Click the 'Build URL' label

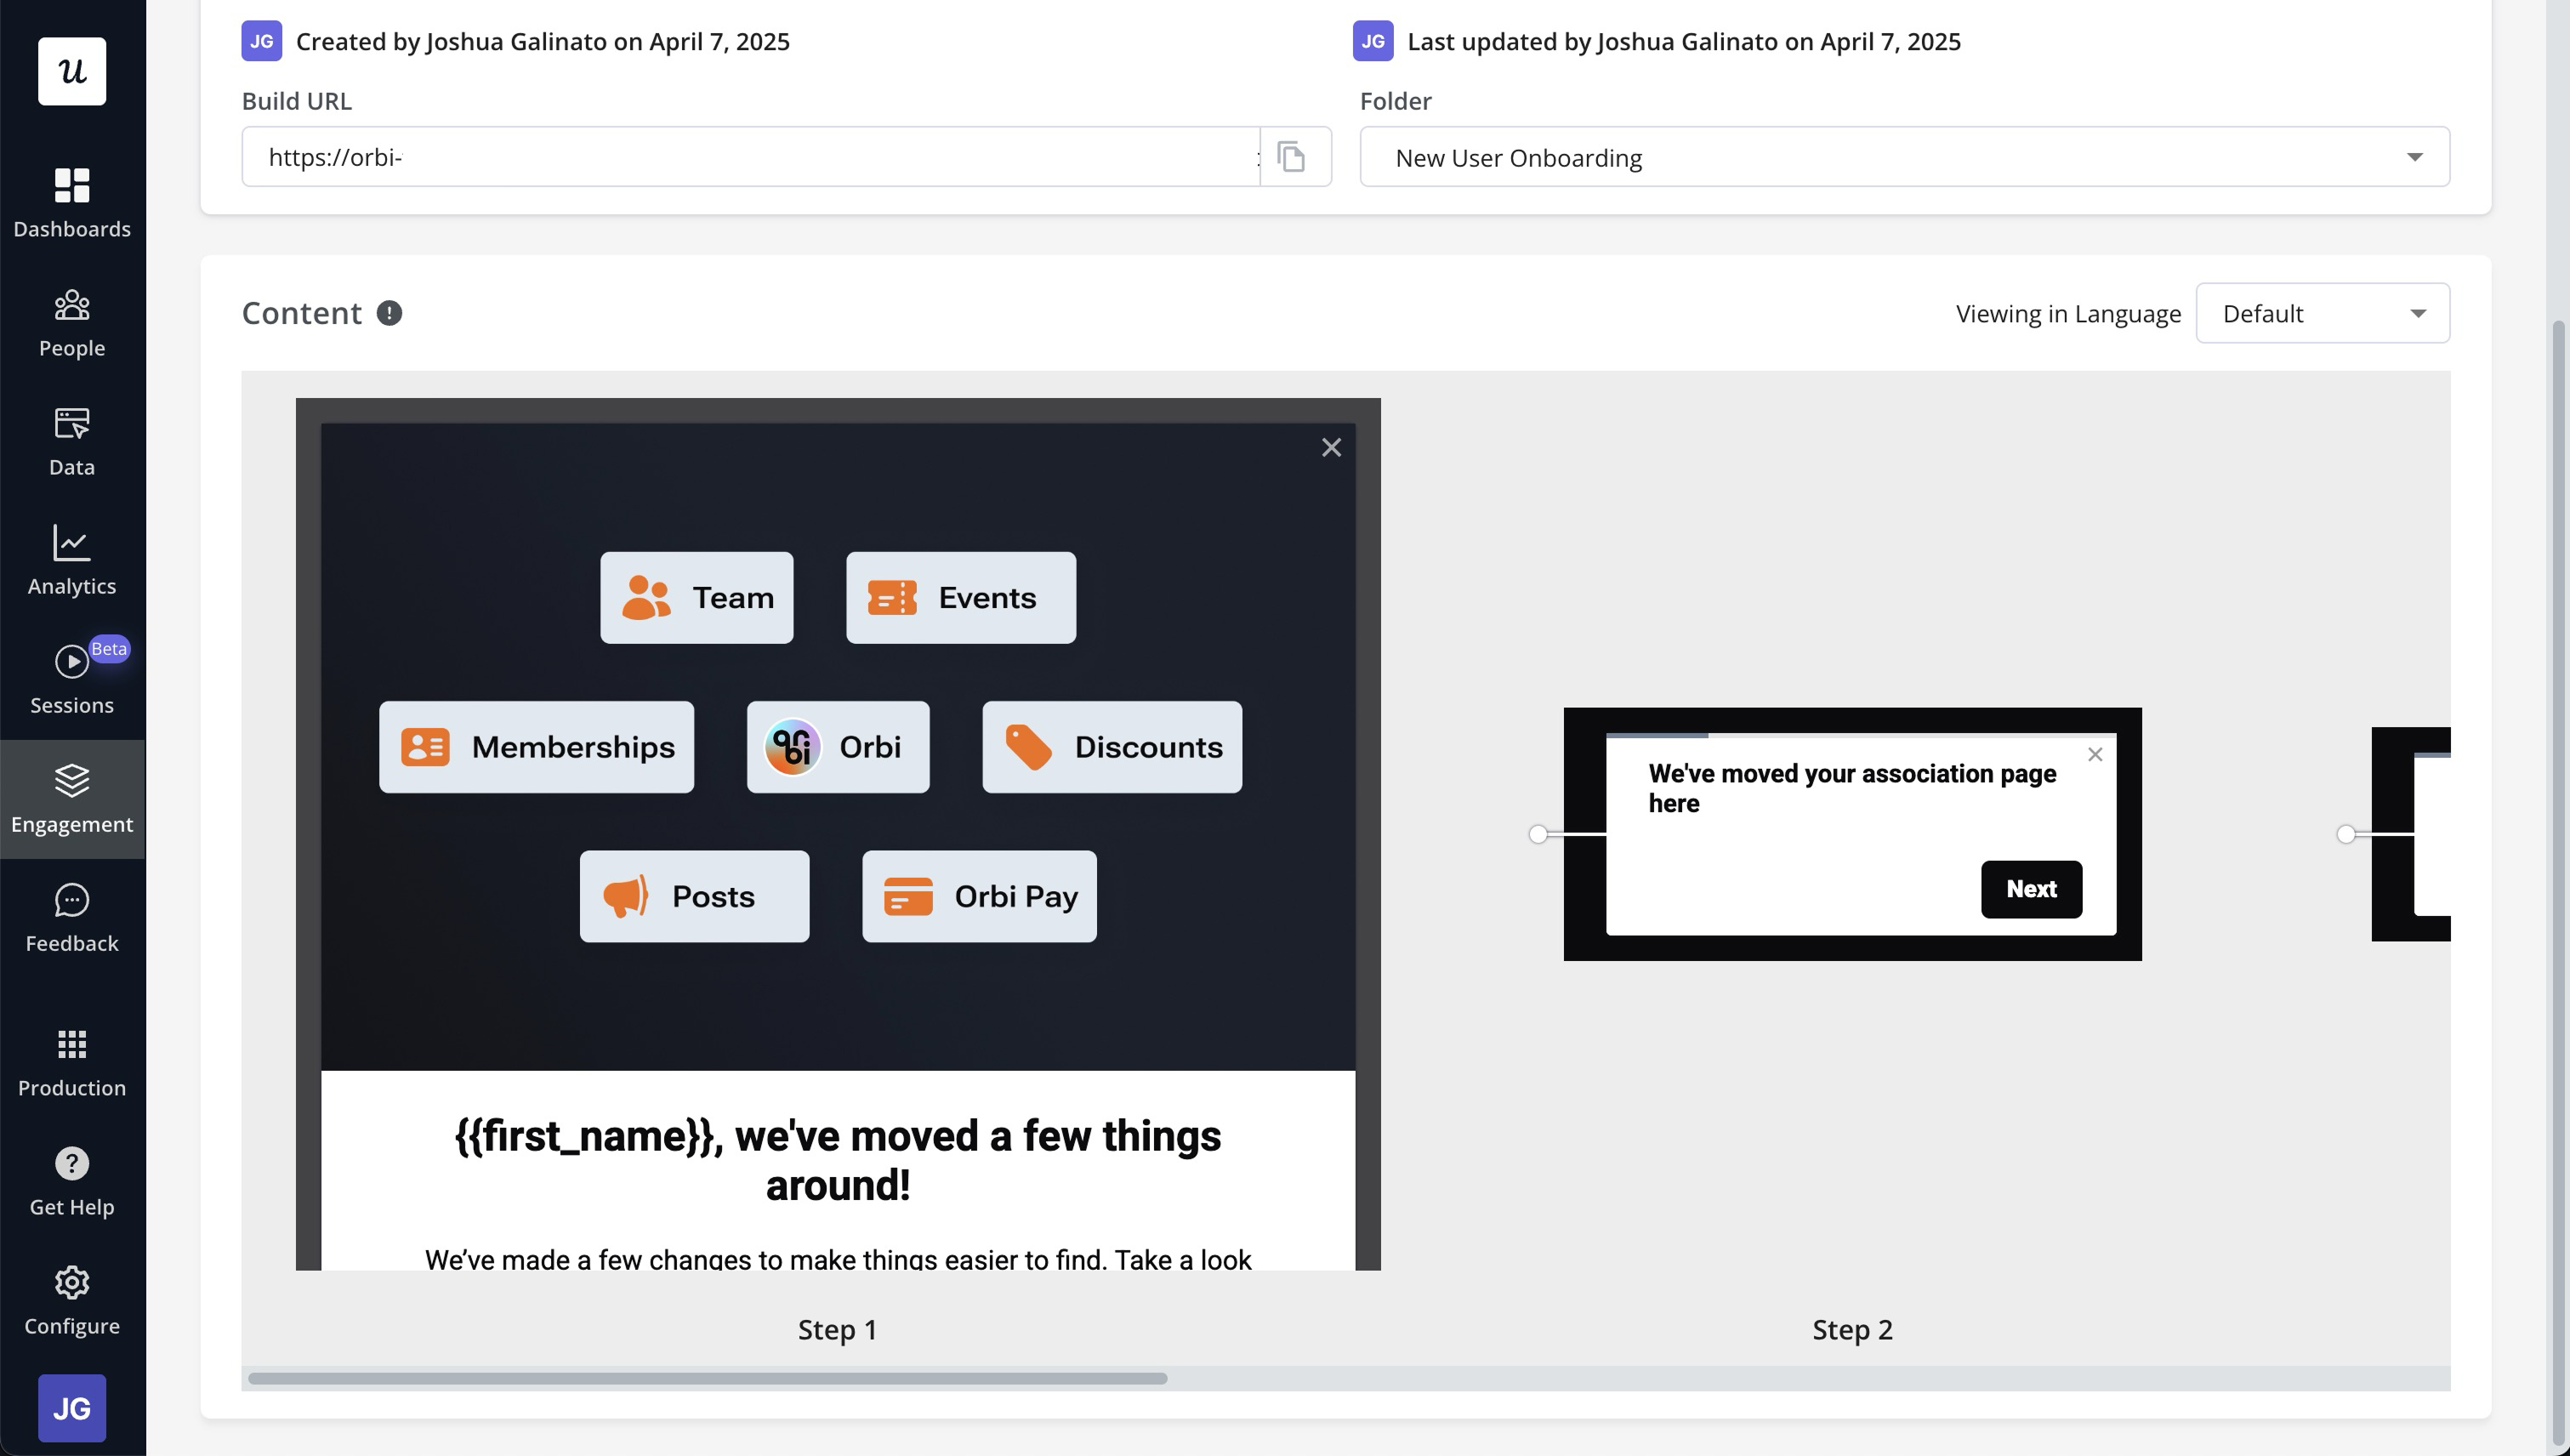(x=297, y=101)
